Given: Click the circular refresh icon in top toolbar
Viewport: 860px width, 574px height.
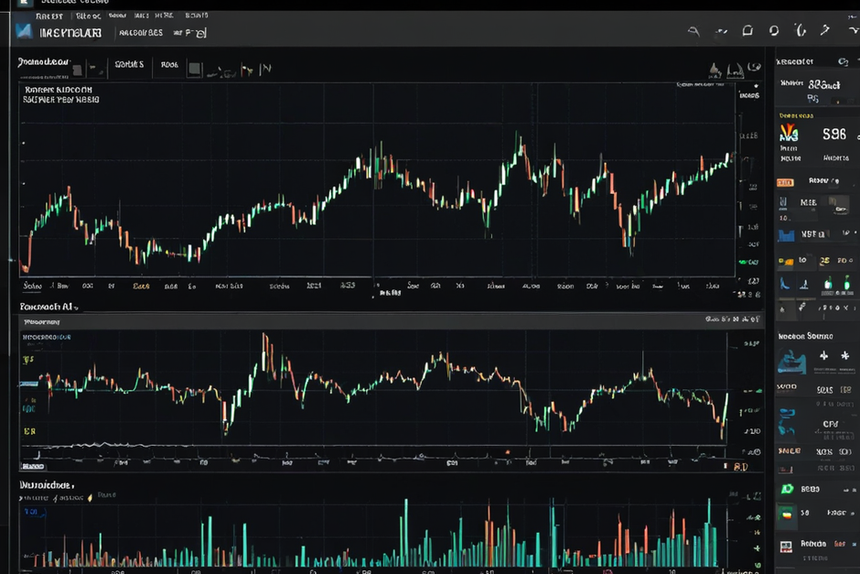Looking at the screenshot, I should pos(774,30).
